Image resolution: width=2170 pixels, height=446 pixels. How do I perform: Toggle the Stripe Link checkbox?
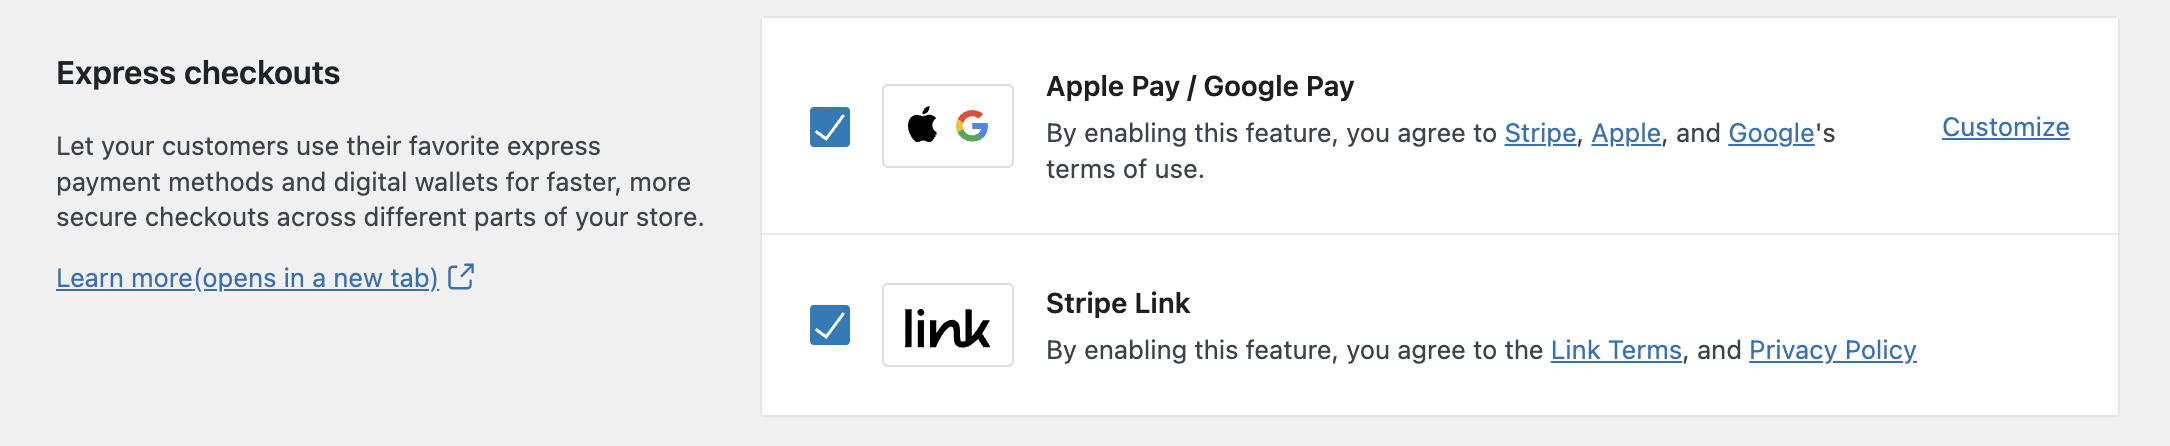(830, 325)
